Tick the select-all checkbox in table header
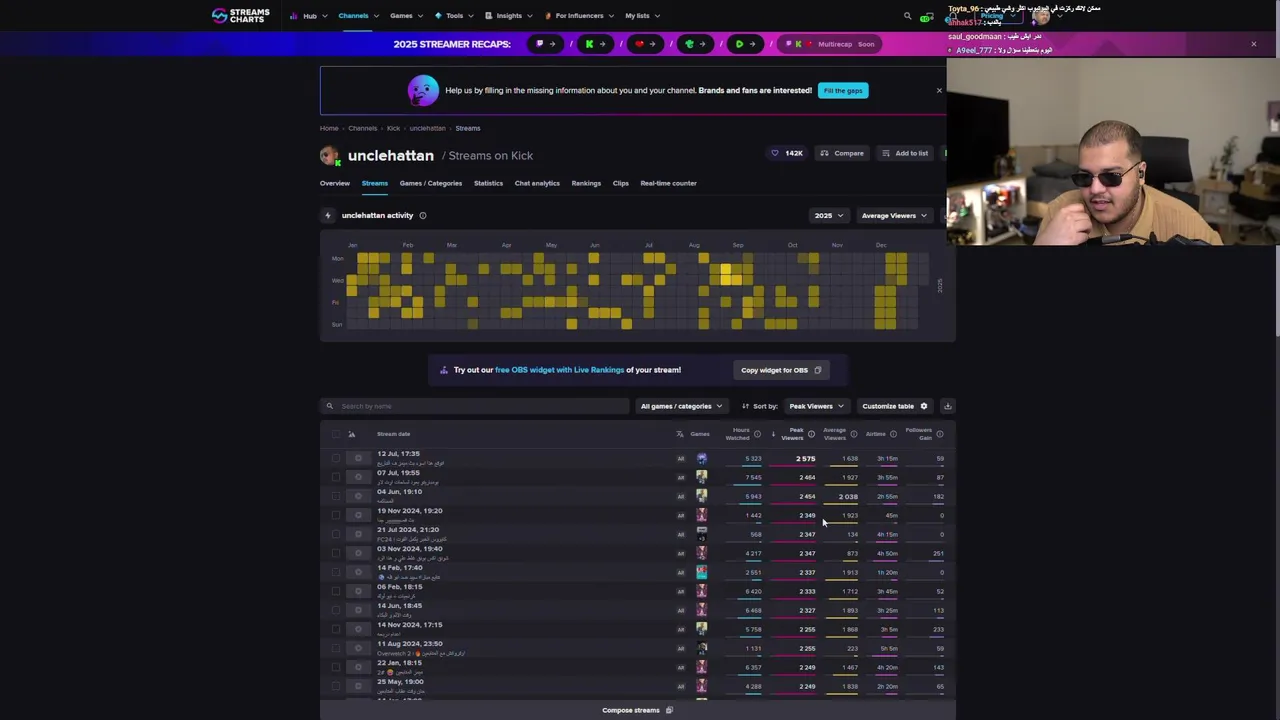The width and height of the screenshot is (1280, 720). [x=336, y=434]
